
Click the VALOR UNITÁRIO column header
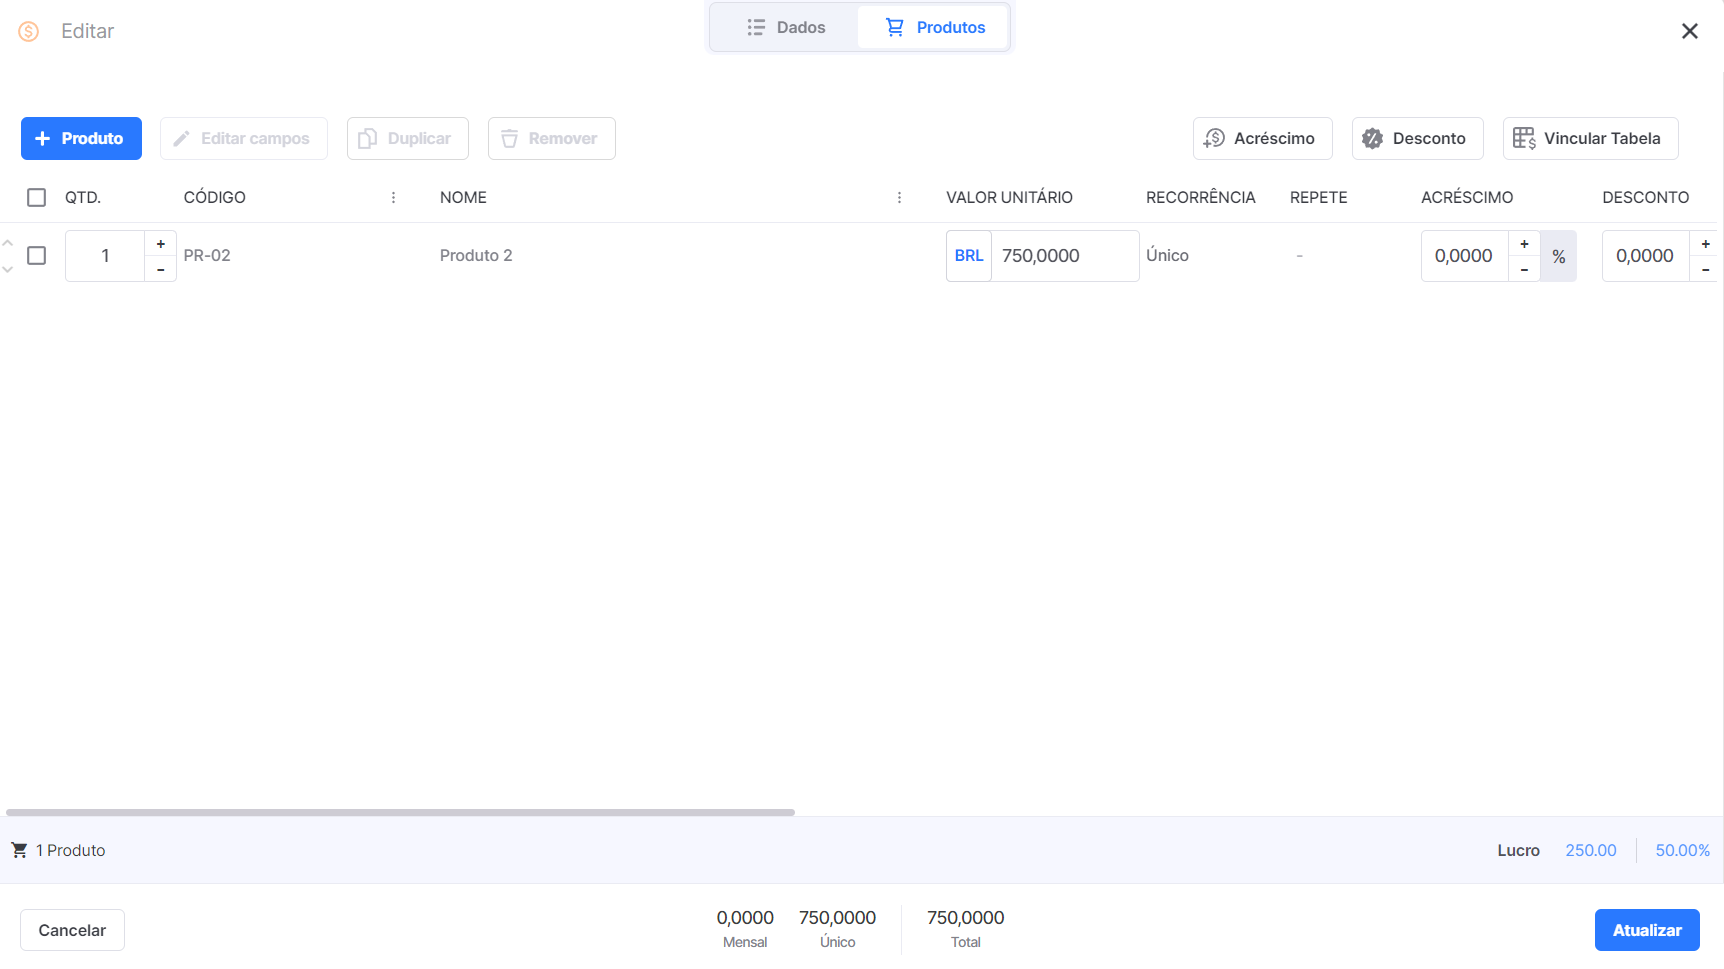pos(1009,198)
